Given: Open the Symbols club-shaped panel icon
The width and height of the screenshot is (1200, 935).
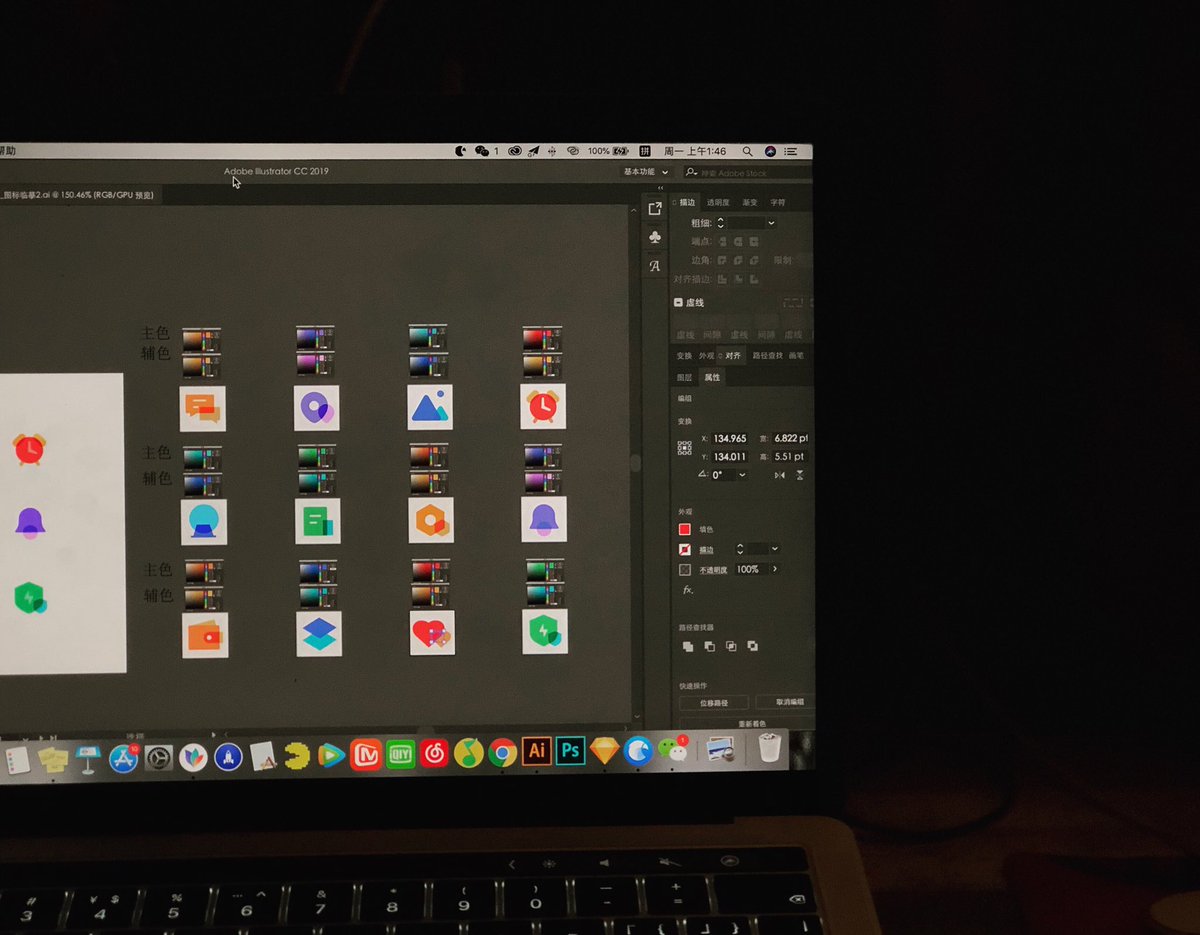Looking at the screenshot, I should tap(655, 237).
